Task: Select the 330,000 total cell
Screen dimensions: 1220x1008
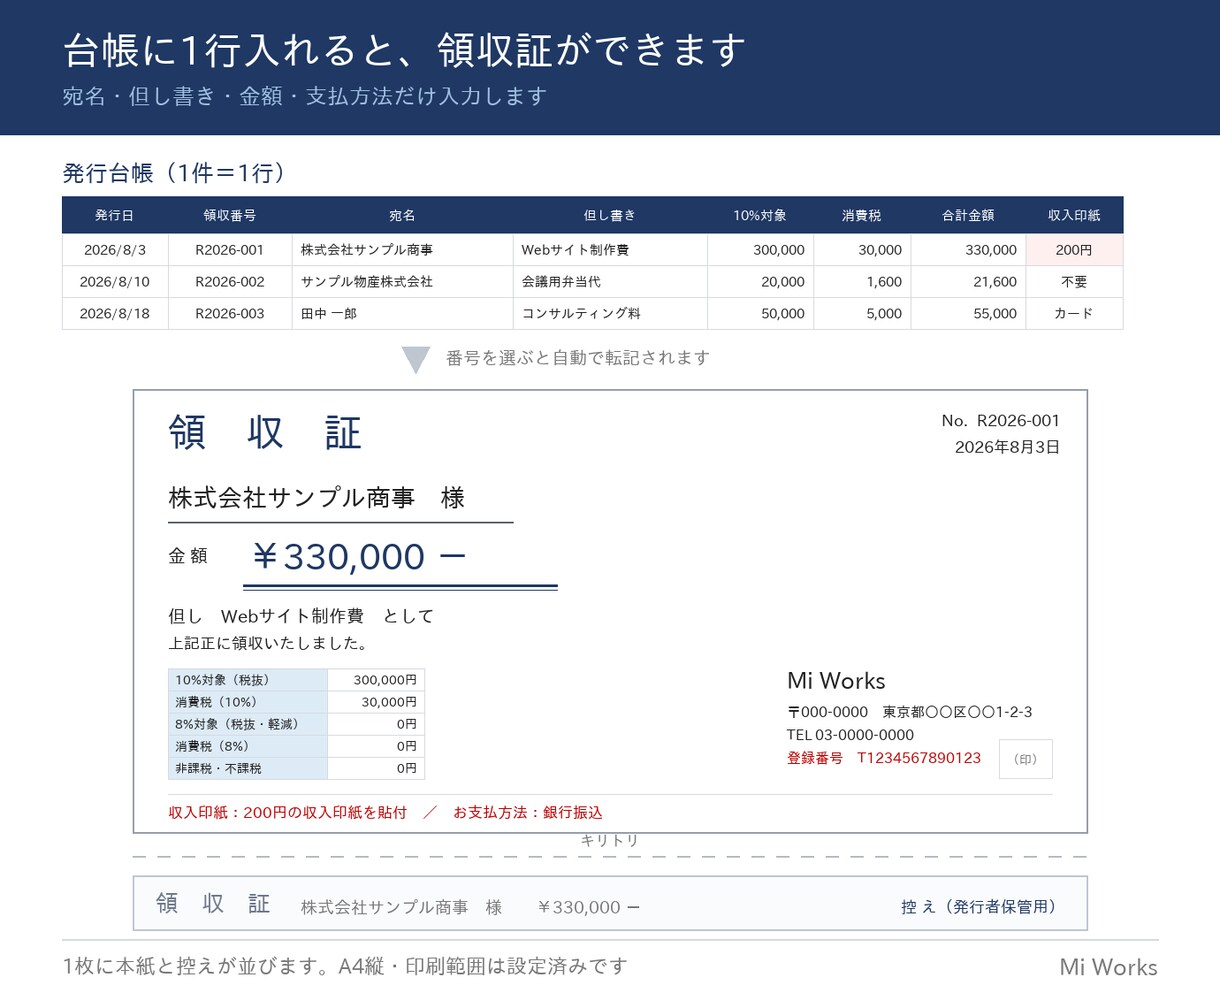Action: (x=968, y=250)
